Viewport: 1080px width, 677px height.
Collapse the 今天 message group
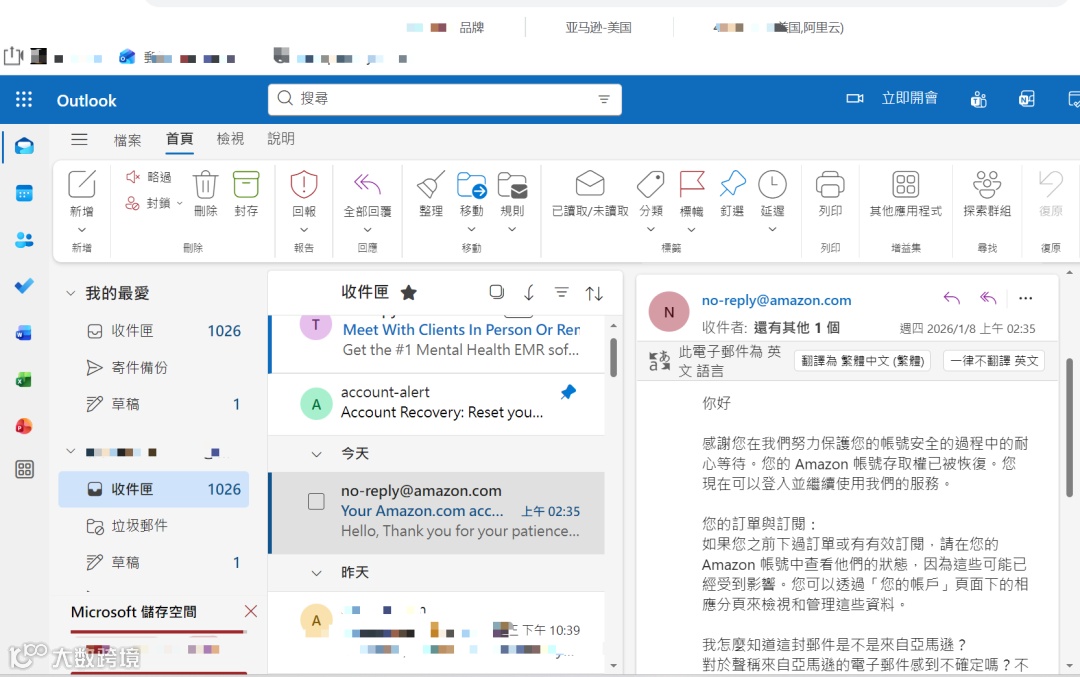point(316,454)
